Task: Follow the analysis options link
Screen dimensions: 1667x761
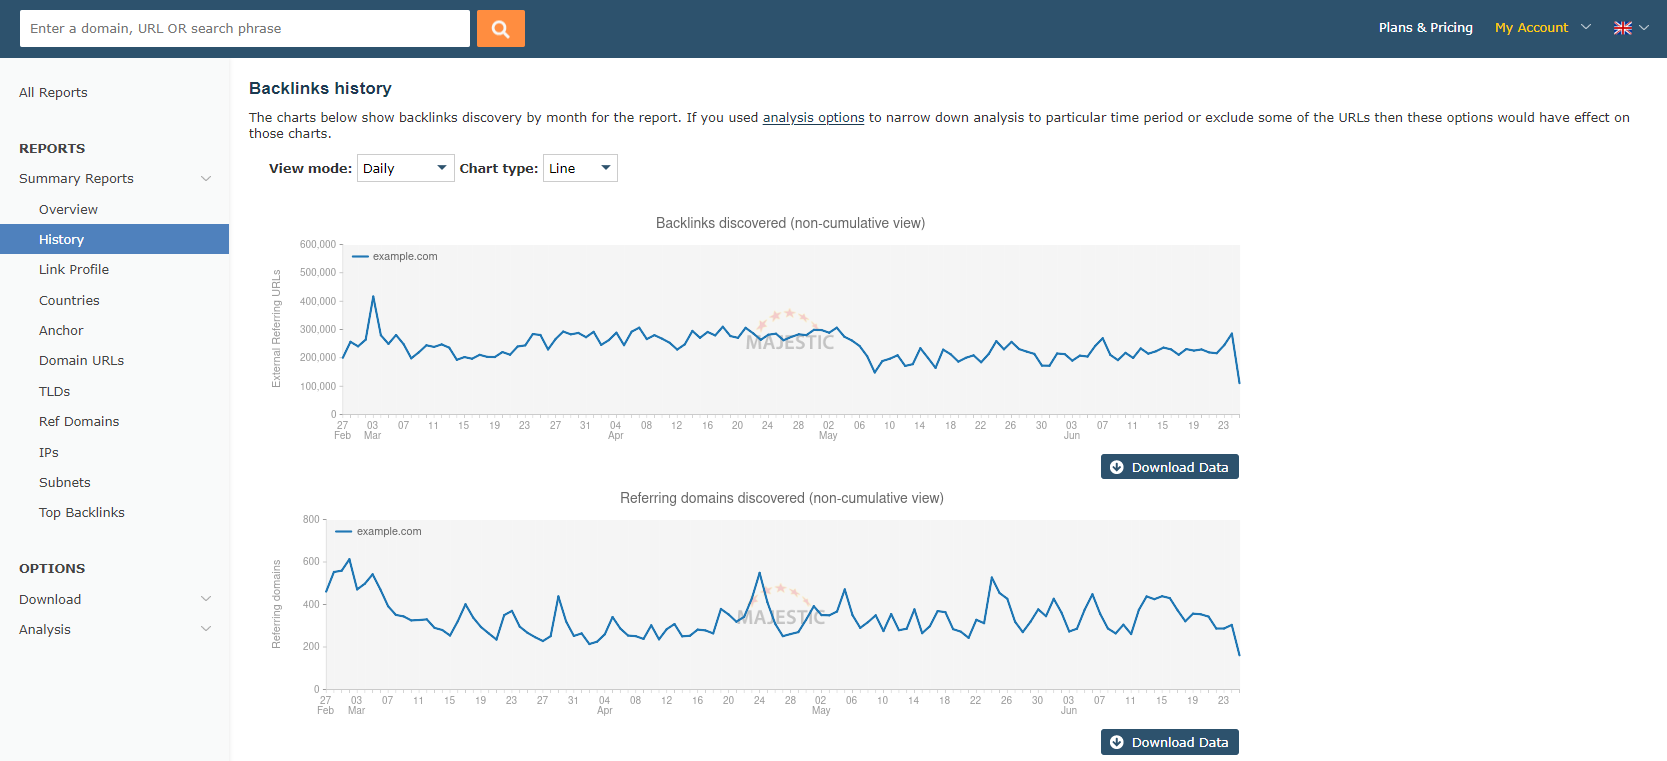Action: (813, 118)
